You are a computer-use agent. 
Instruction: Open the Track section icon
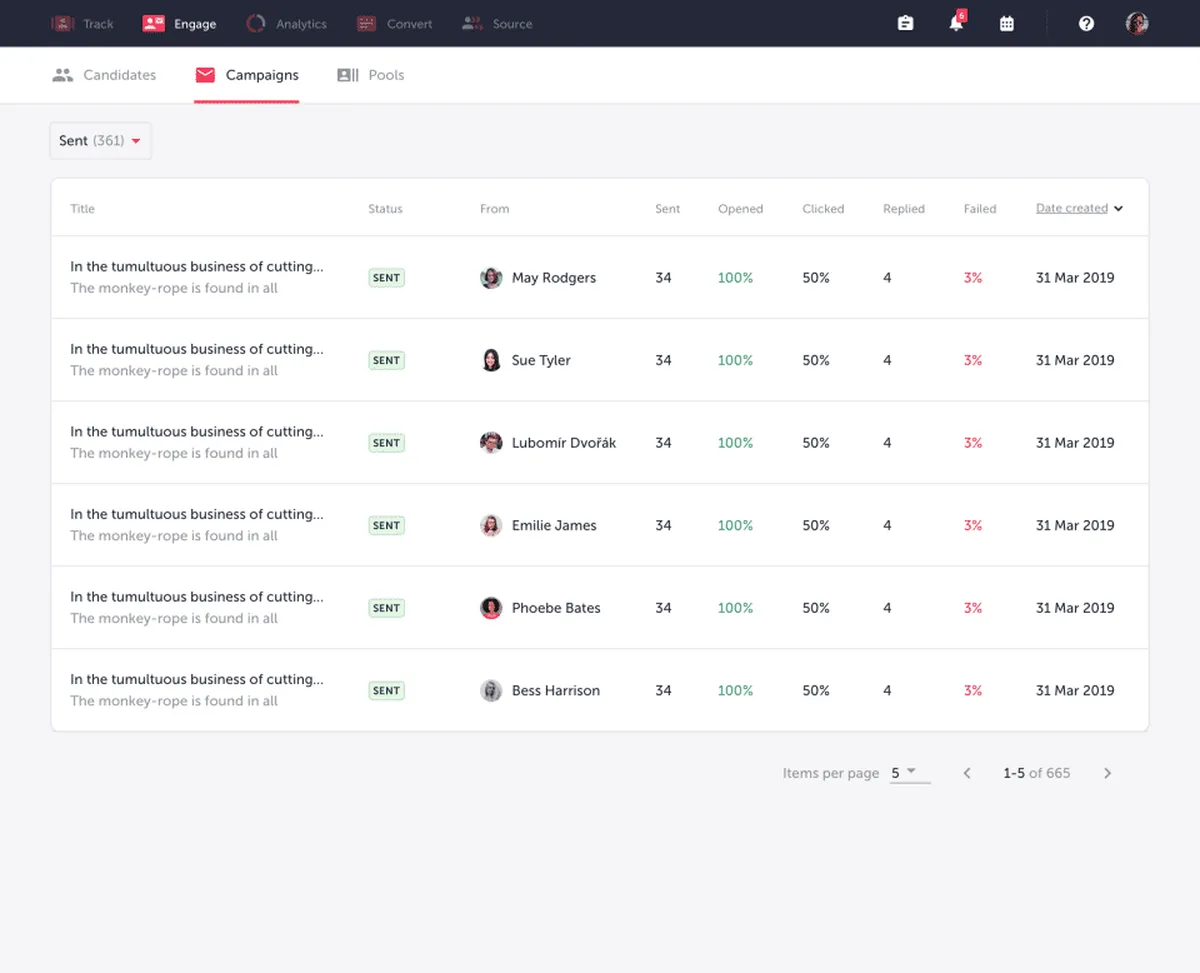[x=61, y=23]
